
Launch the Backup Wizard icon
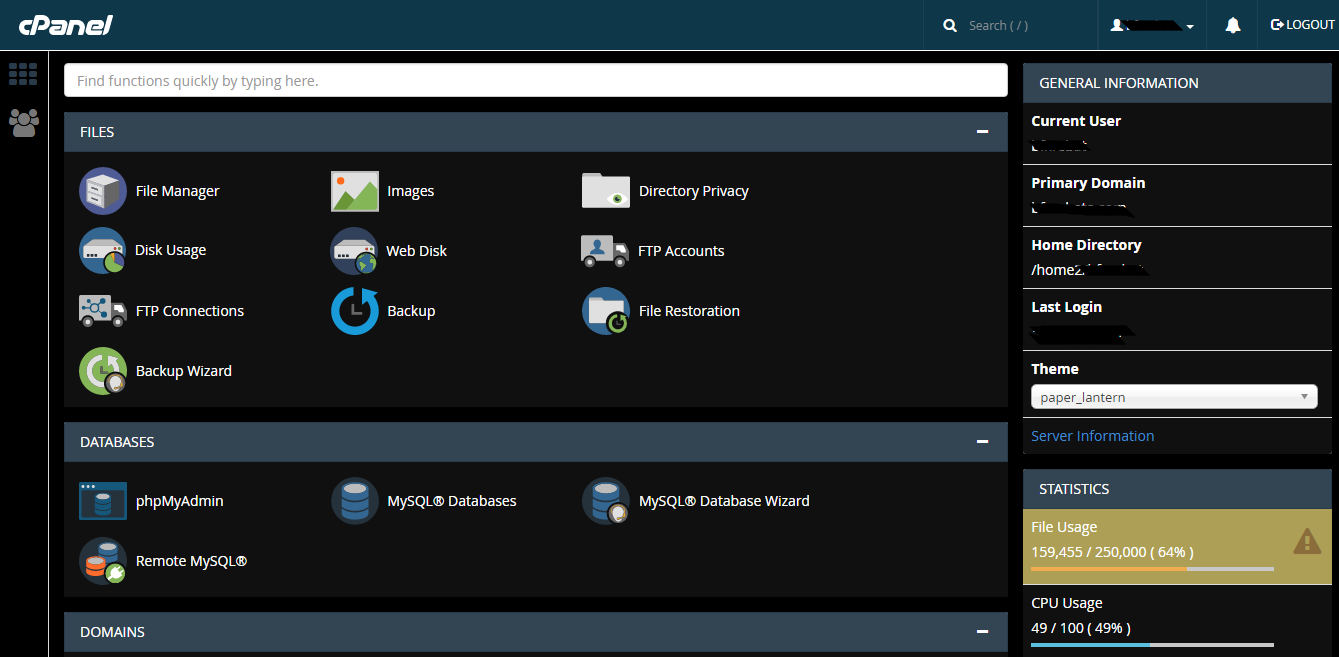(103, 371)
